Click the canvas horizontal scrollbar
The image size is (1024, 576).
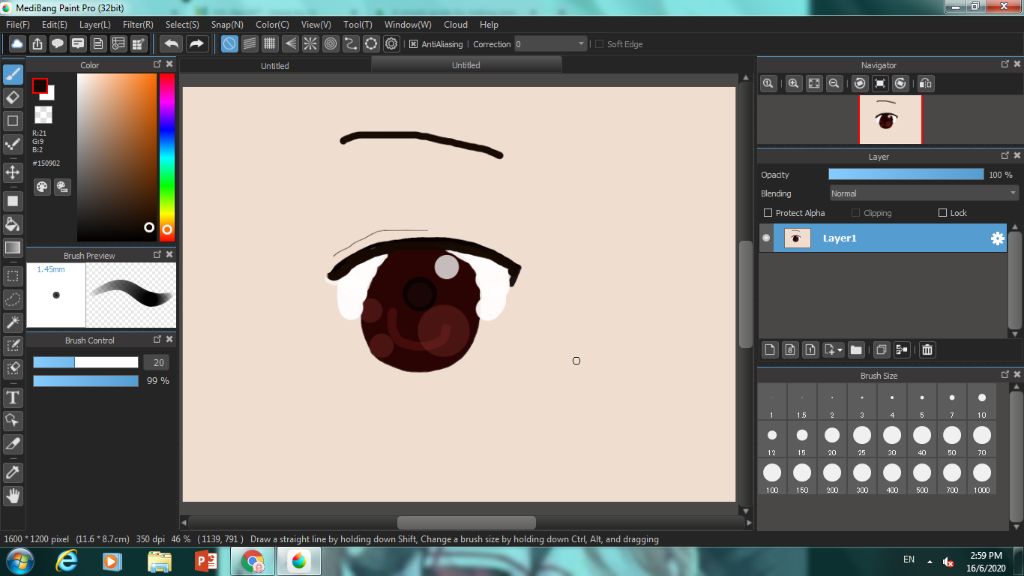coord(466,522)
